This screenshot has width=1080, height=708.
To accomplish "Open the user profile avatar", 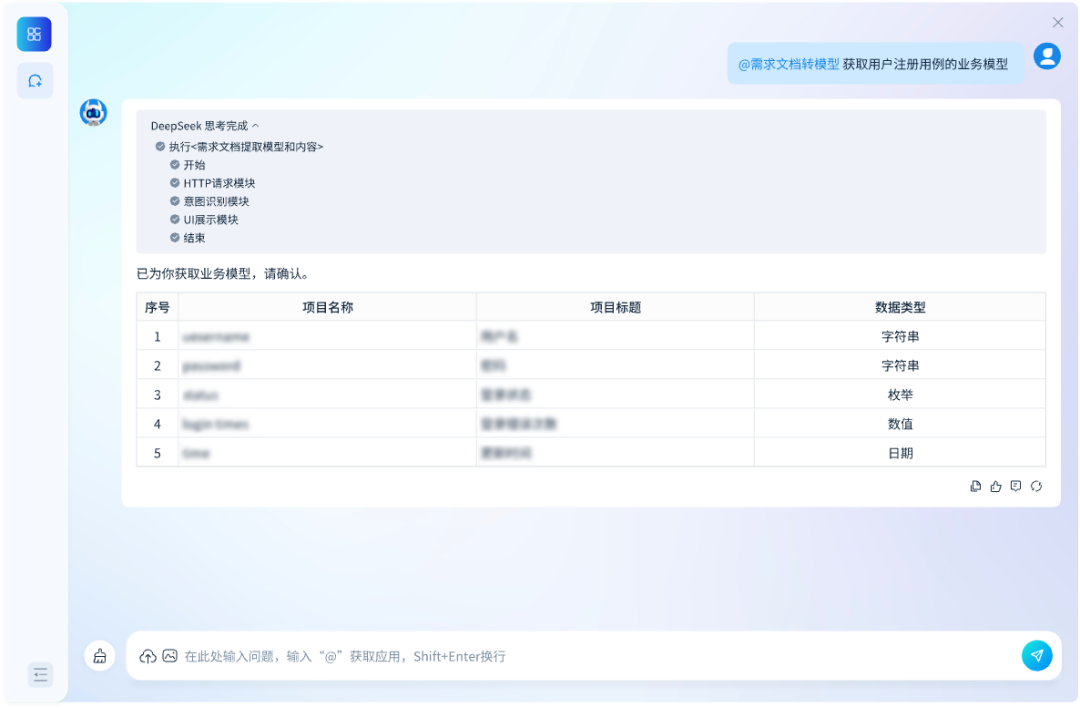I will 1047,56.
